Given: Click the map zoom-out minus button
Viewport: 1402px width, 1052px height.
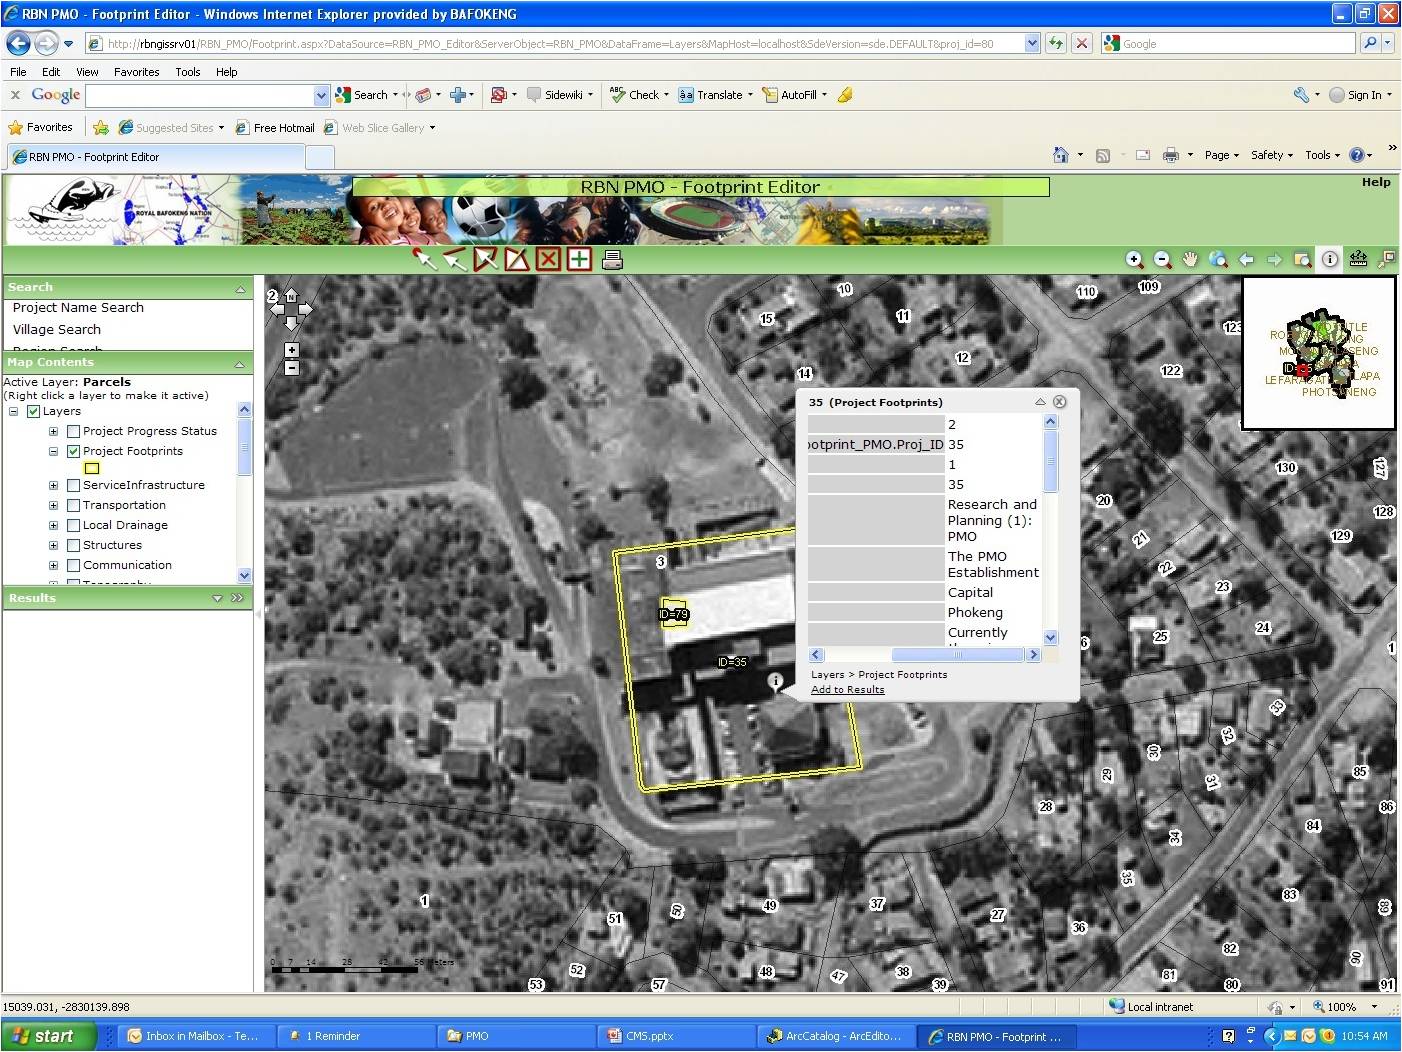Looking at the screenshot, I should (291, 368).
